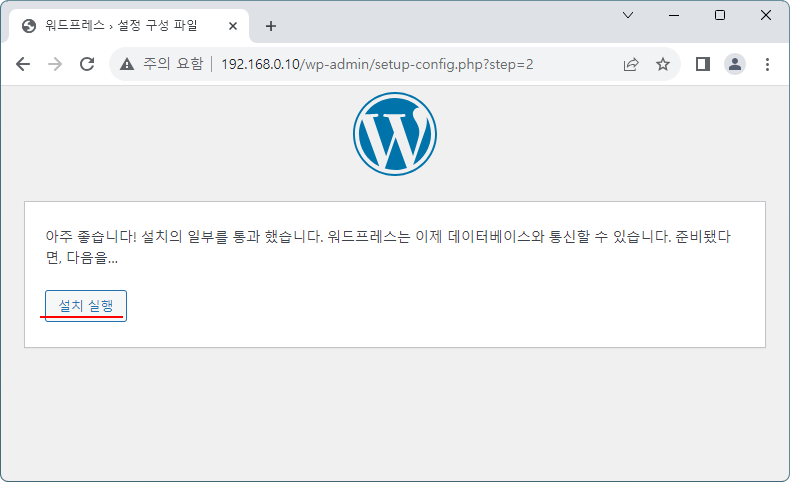This screenshot has height=482, width=790.
Task: Minimize the browser window
Action: [674, 15]
